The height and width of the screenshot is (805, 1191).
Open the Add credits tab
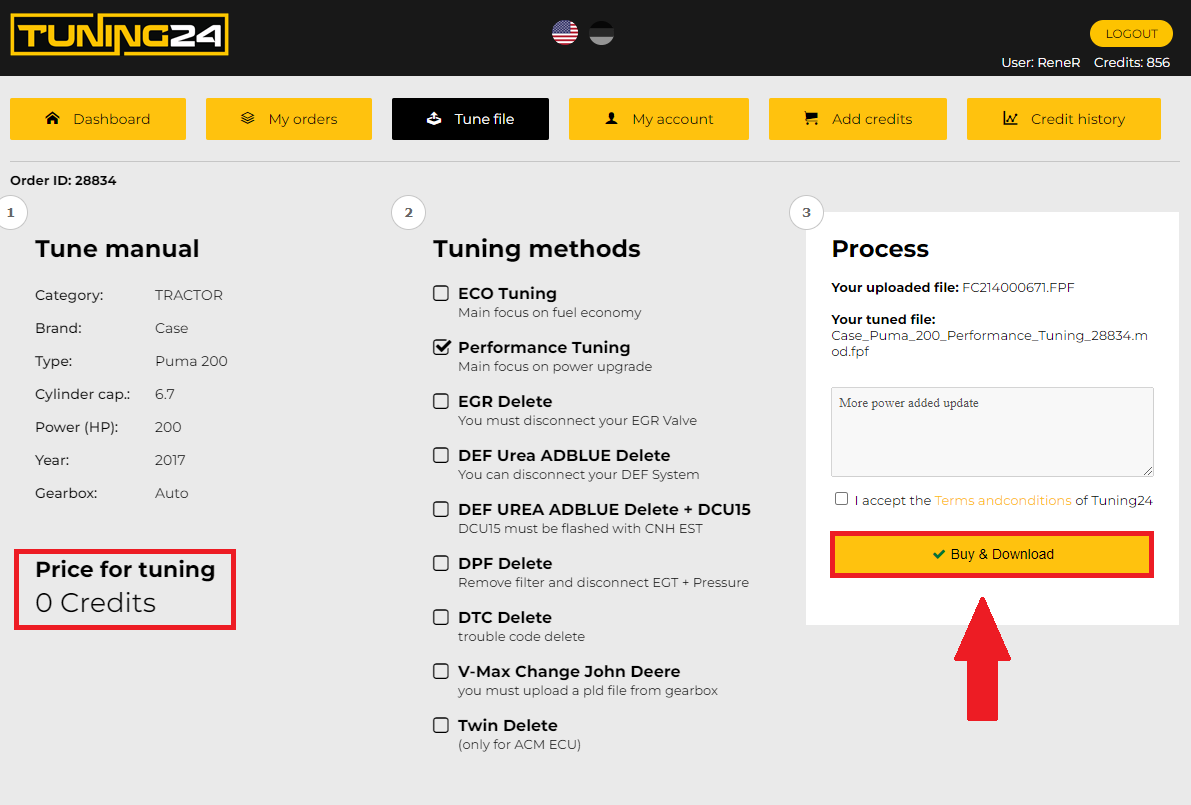pos(858,118)
